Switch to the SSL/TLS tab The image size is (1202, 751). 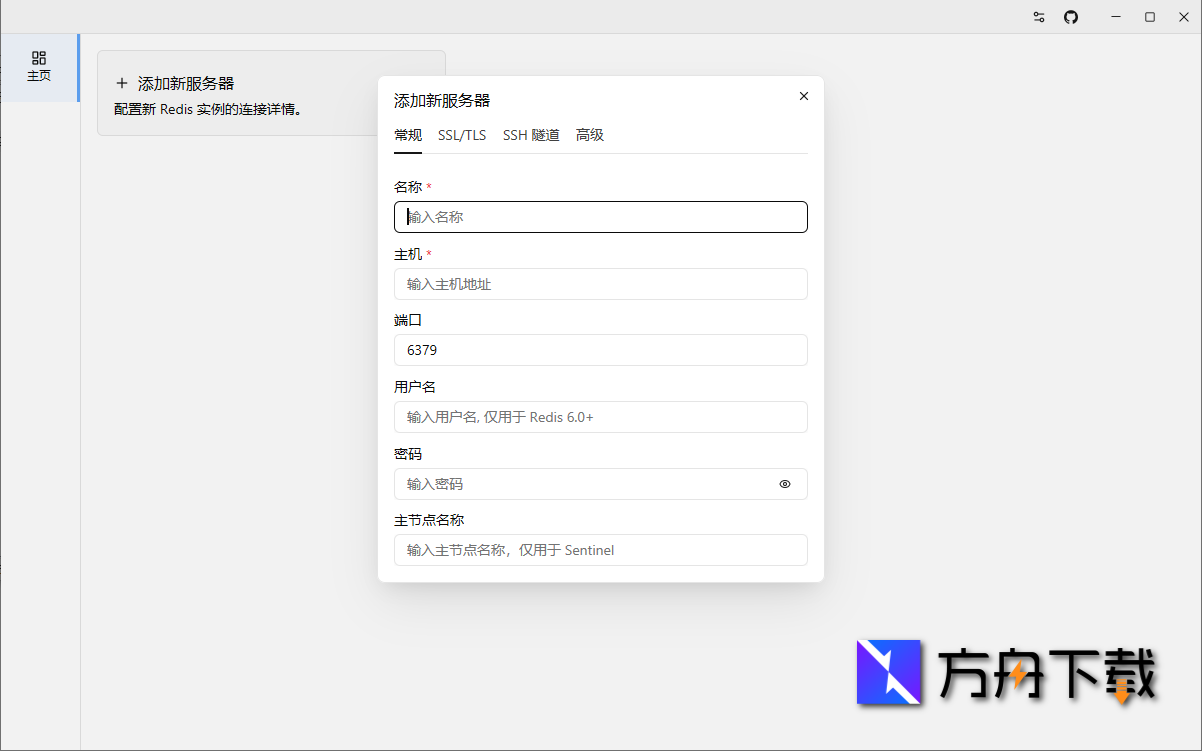[x=461, y=135]
